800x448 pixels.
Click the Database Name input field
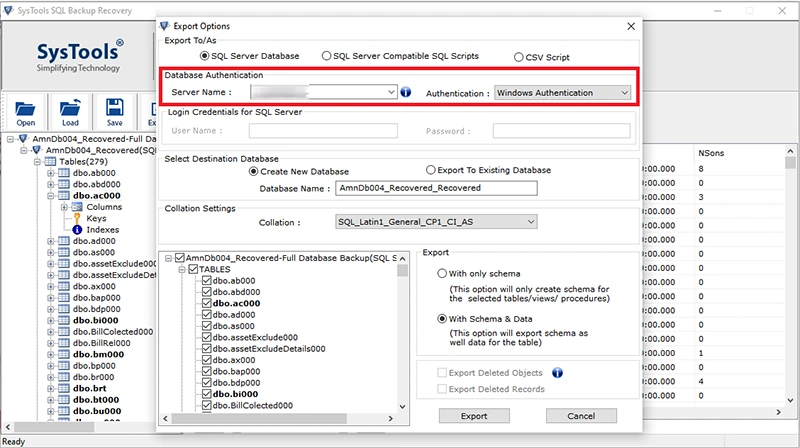436,188
